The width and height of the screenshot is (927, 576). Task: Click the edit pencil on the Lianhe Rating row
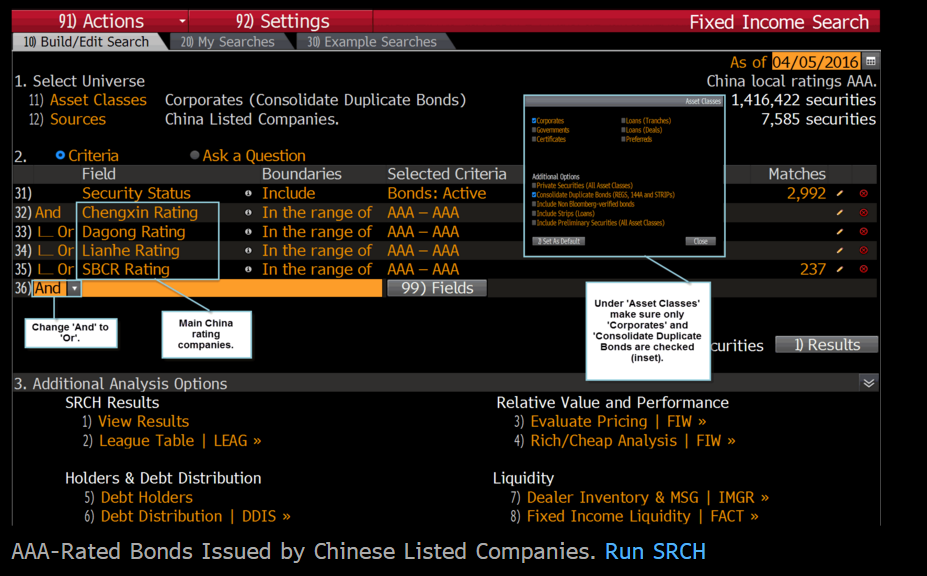[x=840, y=250]
